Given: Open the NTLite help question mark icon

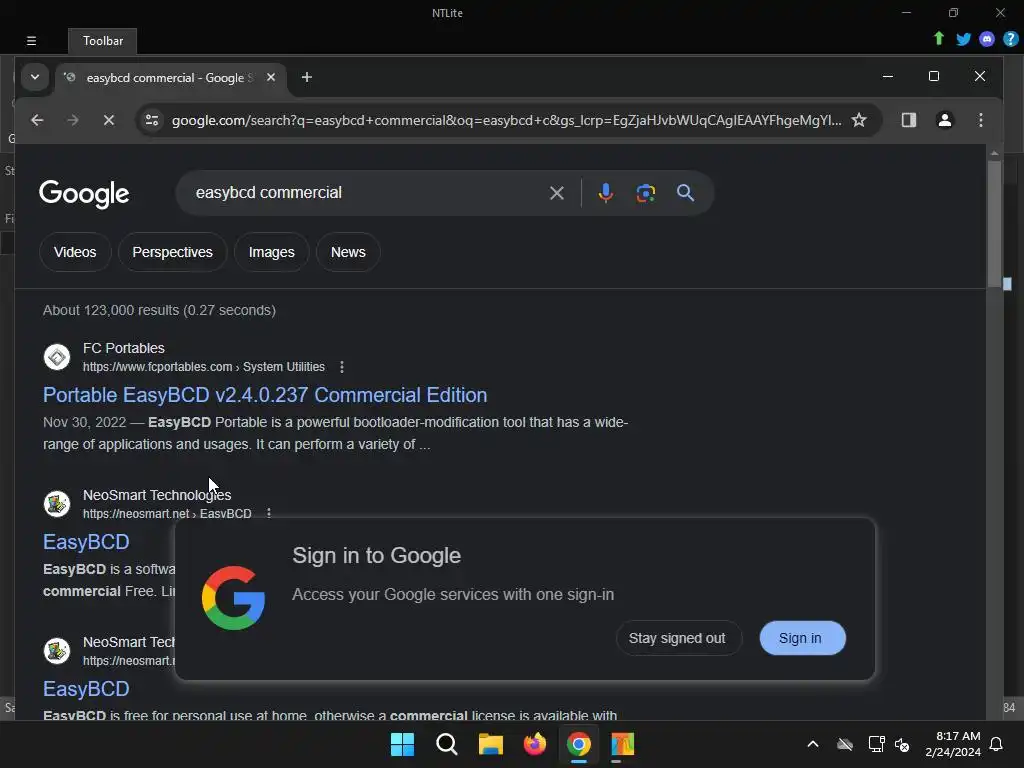Looking at the screenshot, I should [1010, 39].
